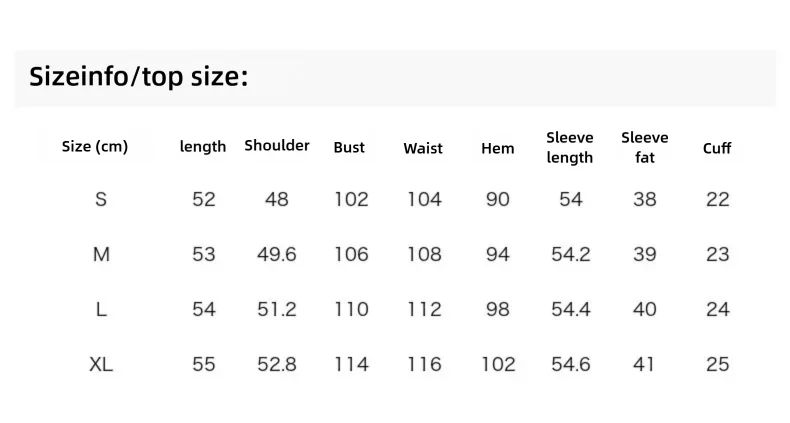The image size is (790, 423).
Task: Click the length column header
Action: click(203, 147)
